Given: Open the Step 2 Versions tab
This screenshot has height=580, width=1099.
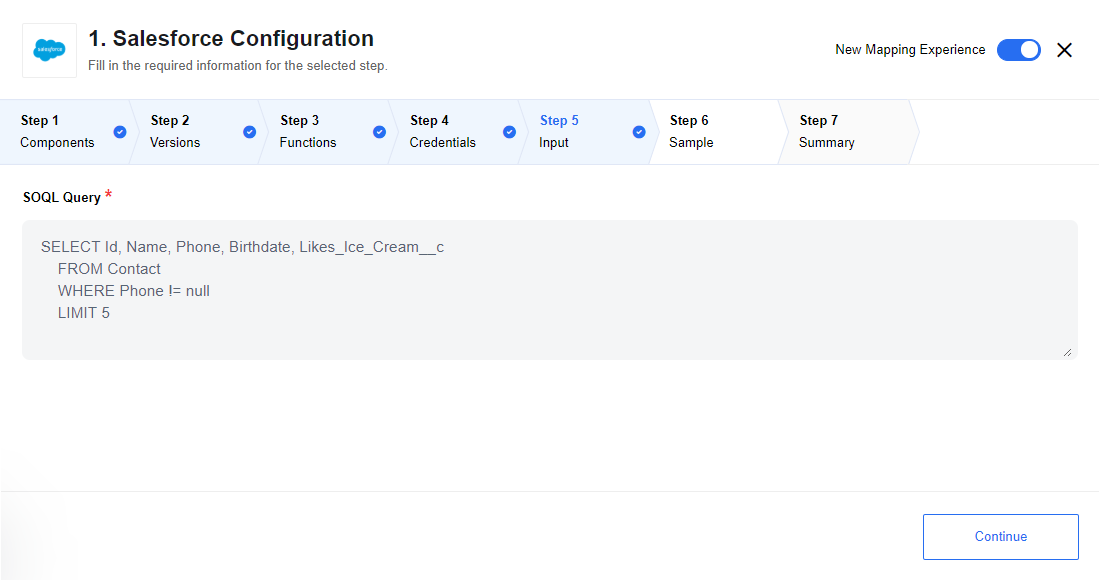Looking at the screenshot, I should tap(195, 132).
